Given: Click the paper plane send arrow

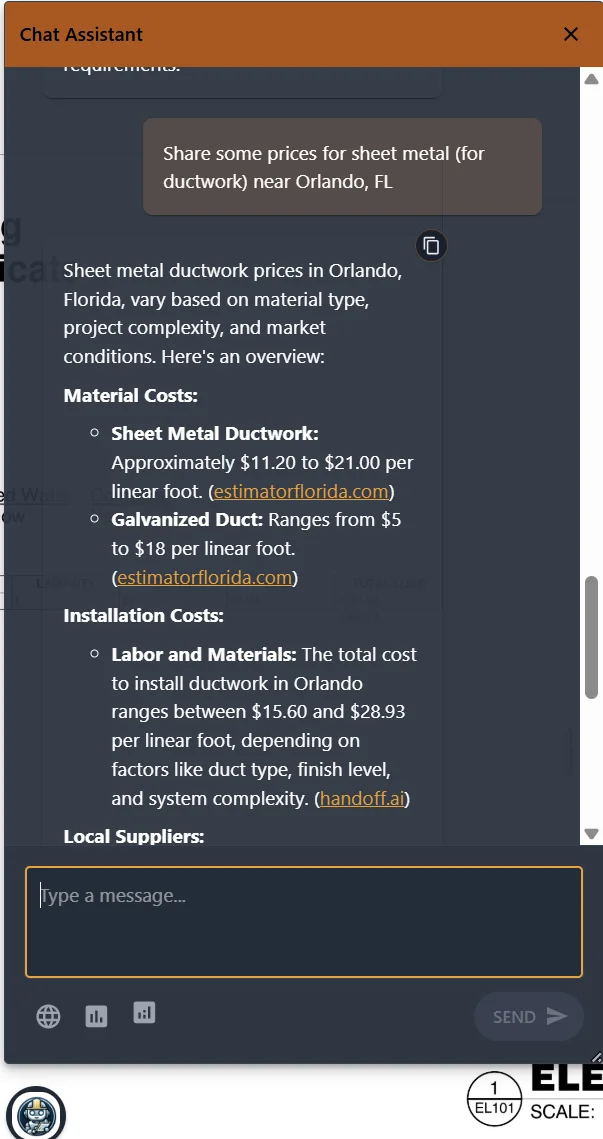Looking at the screenshot, I should click(x=556, y=1017).
